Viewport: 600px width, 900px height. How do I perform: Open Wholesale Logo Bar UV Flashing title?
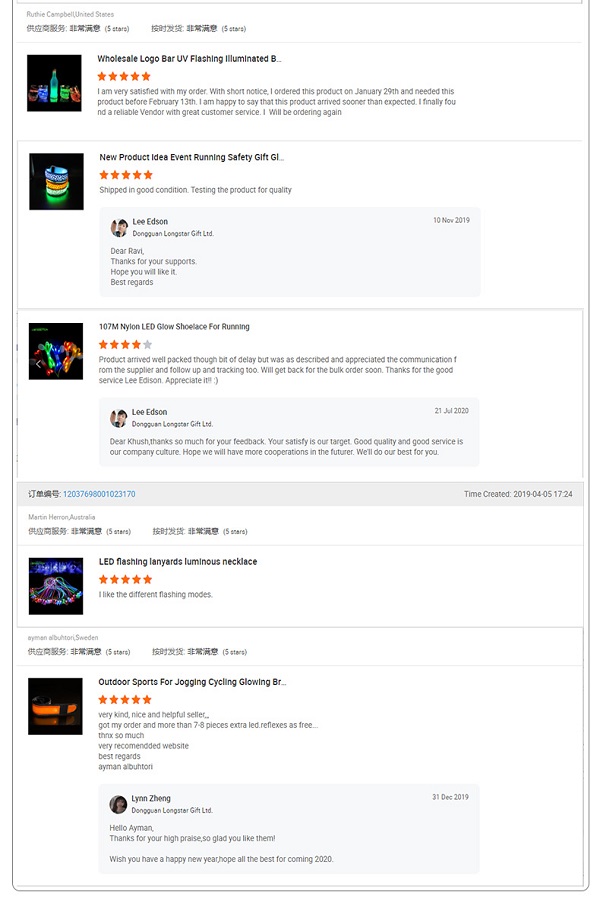[x=189, y=59]
